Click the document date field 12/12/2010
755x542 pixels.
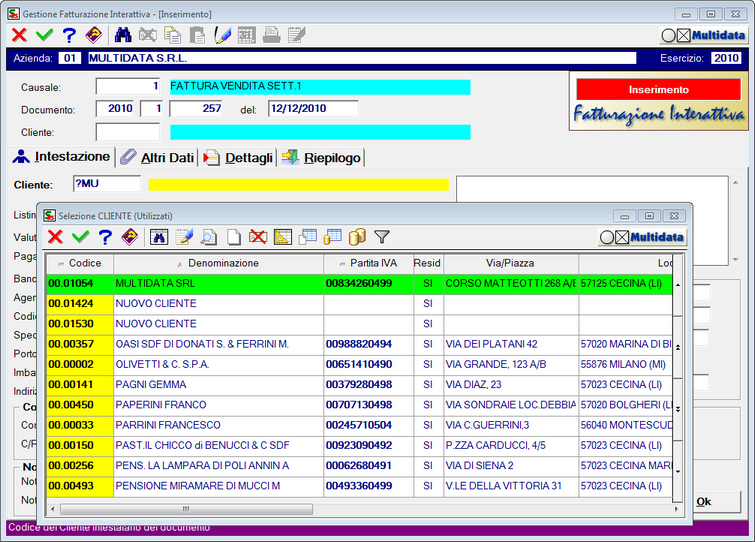[313, 109]
